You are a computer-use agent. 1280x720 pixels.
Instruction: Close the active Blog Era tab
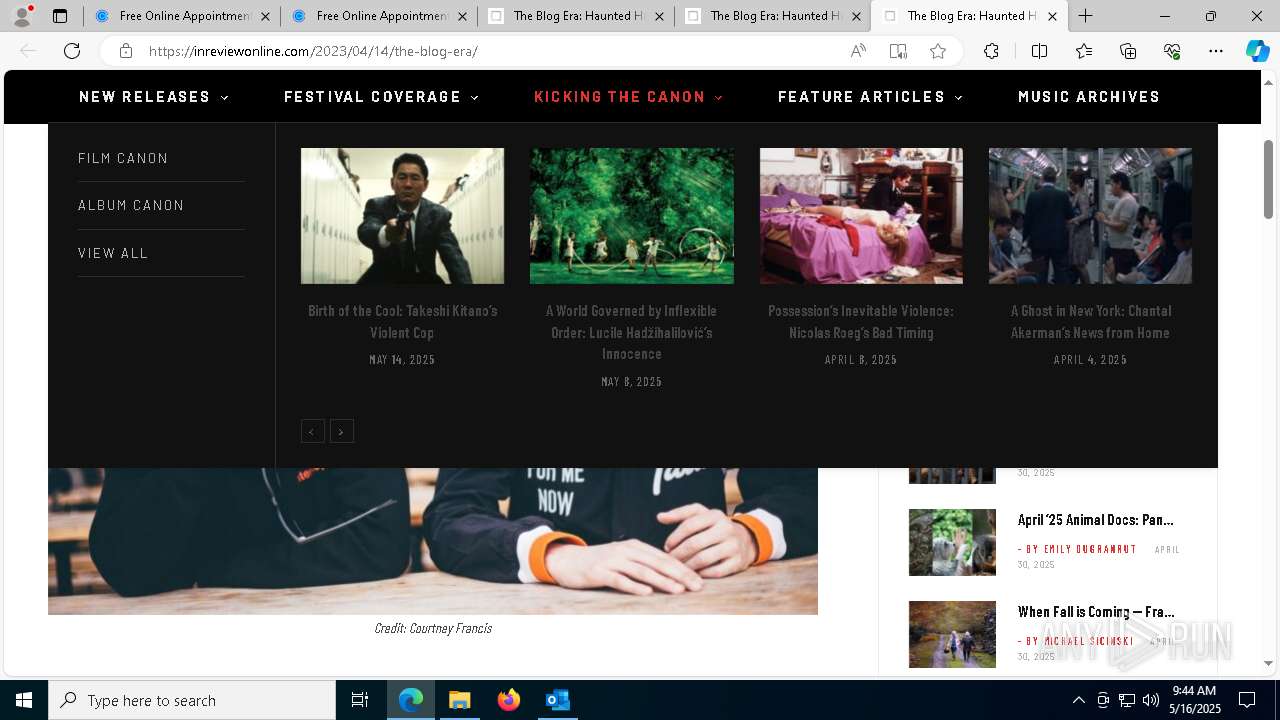[1052, 16]
